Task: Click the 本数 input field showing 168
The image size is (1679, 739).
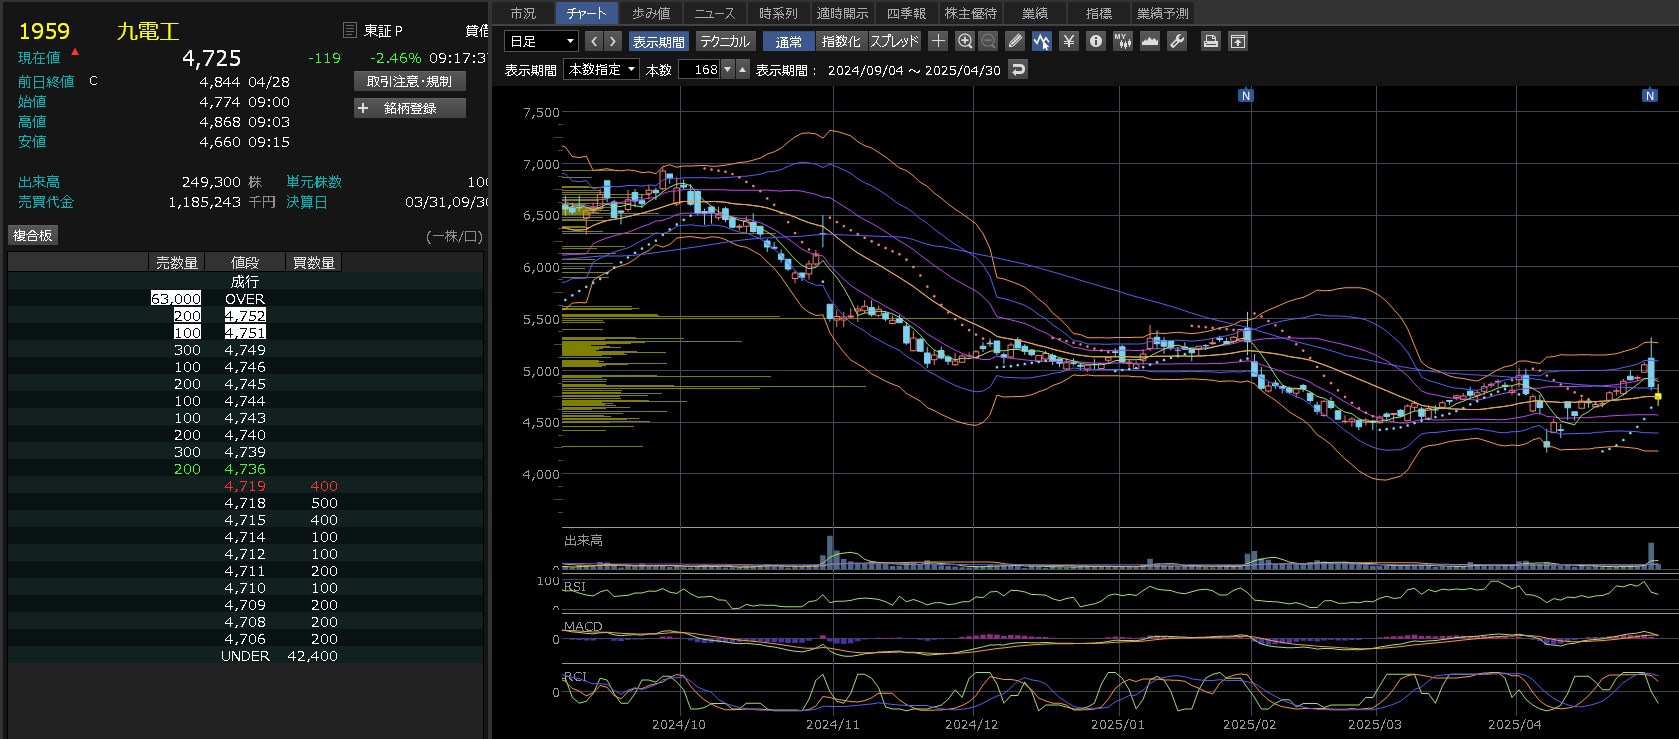Action: [x=699, y=69]
